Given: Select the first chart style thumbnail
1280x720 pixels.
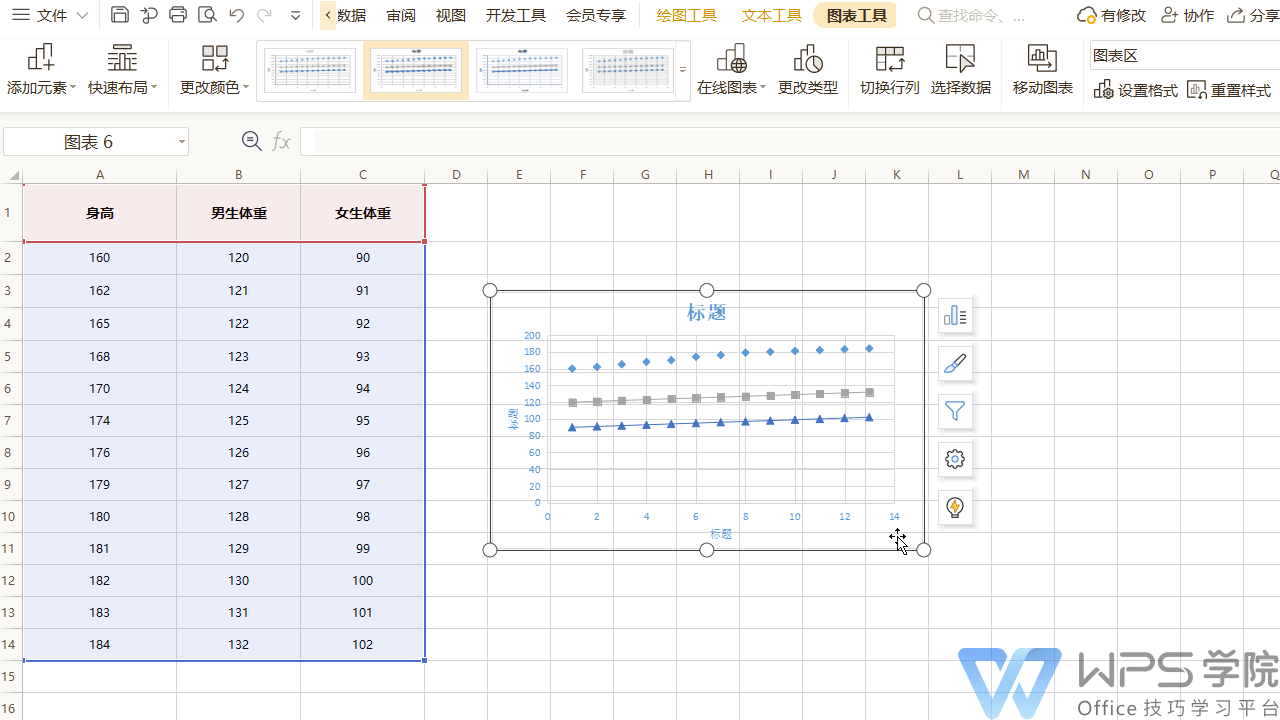Looking at the screenshot, I should pos(310,70).
